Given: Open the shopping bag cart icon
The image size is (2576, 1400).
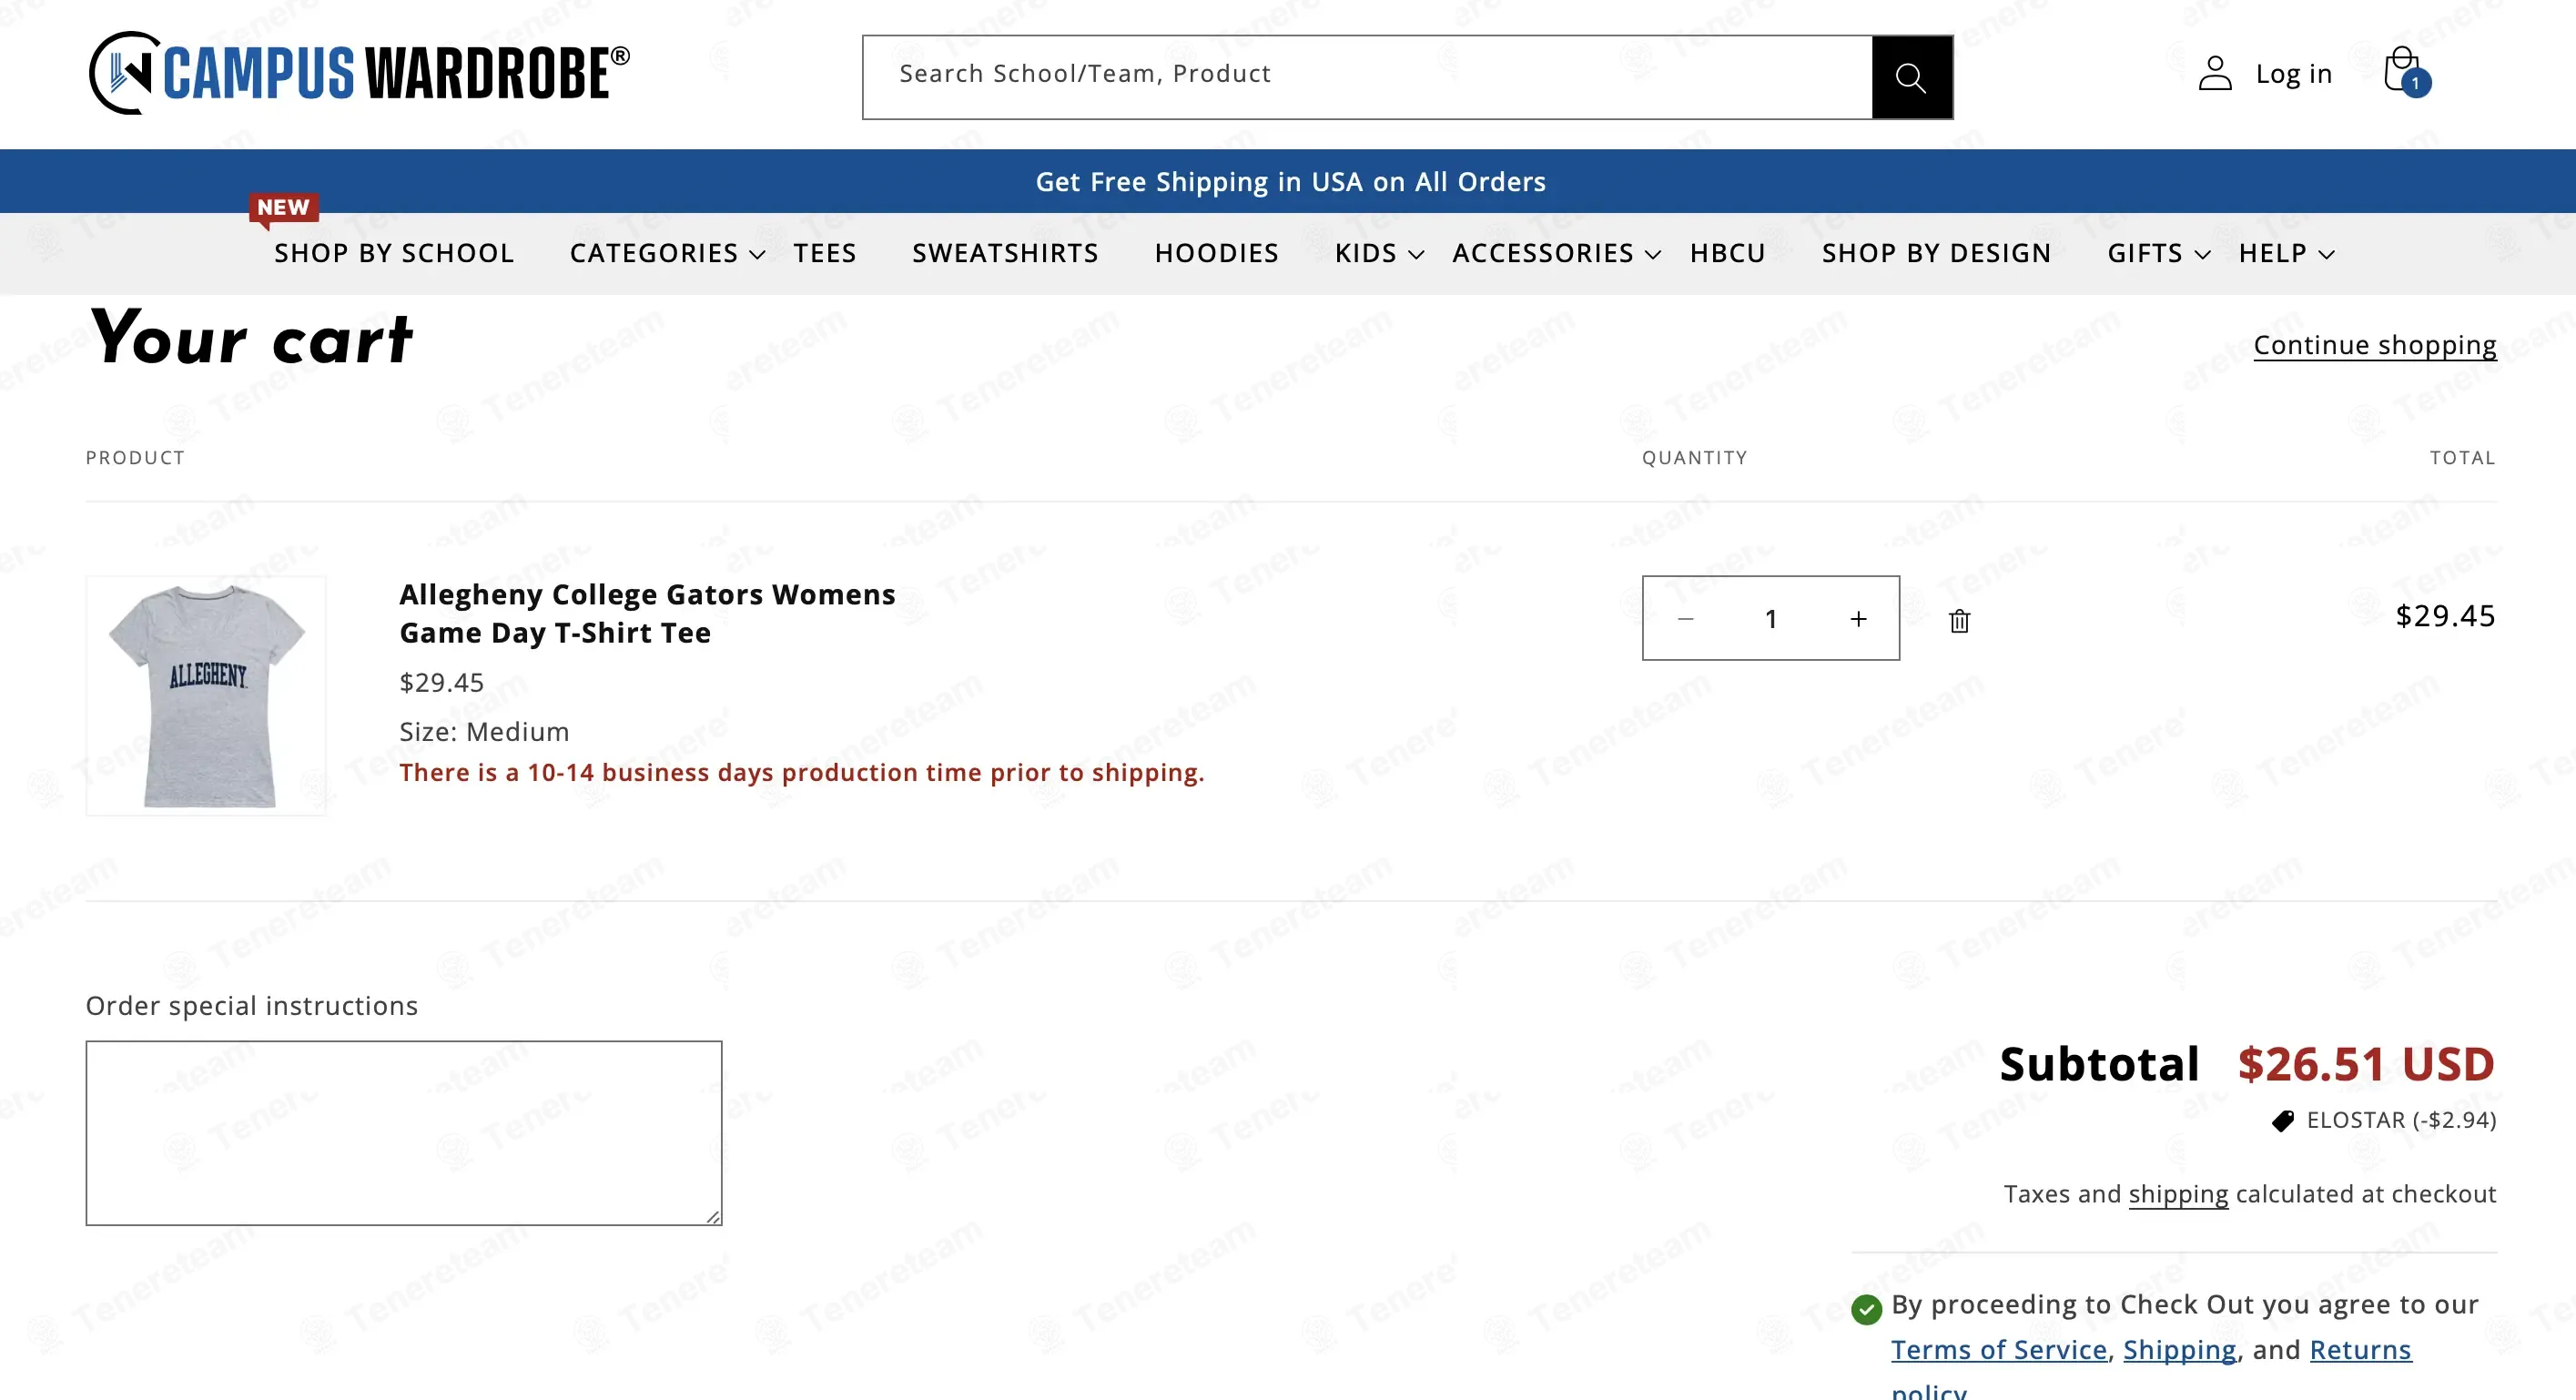Looking at the screenshot, I should pyautogui.click(x=2404, y=71).
